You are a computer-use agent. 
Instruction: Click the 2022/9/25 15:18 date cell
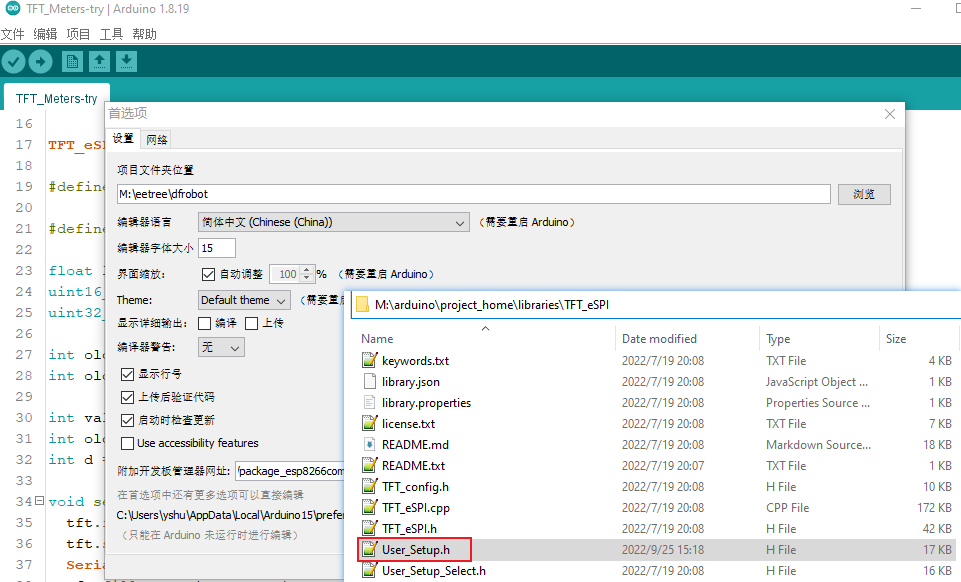[x=663, y=550]
